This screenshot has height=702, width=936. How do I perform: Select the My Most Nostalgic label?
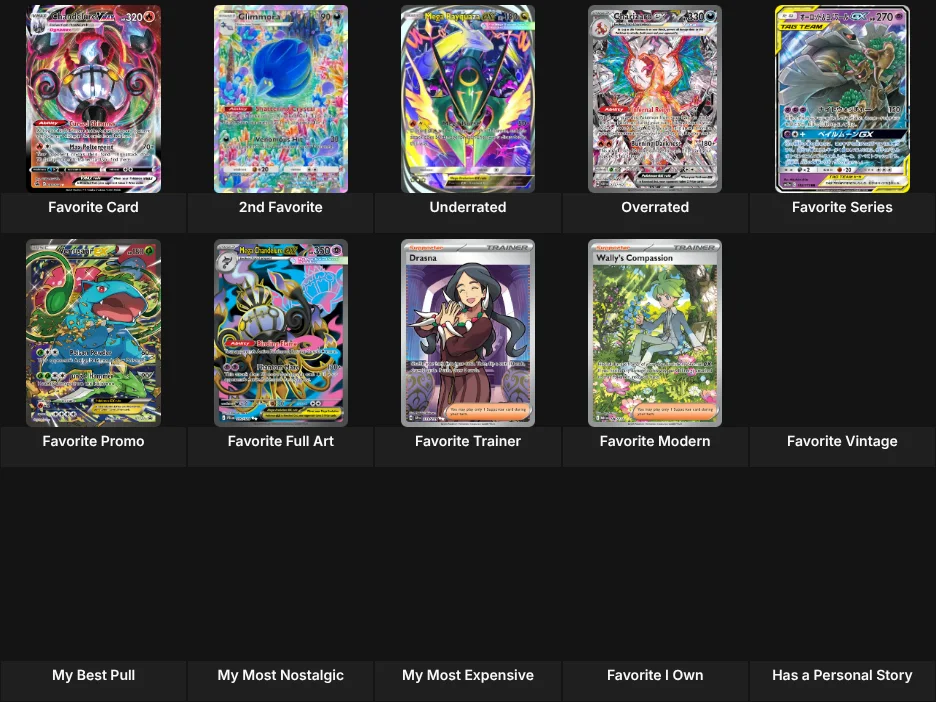click(281, 675)
